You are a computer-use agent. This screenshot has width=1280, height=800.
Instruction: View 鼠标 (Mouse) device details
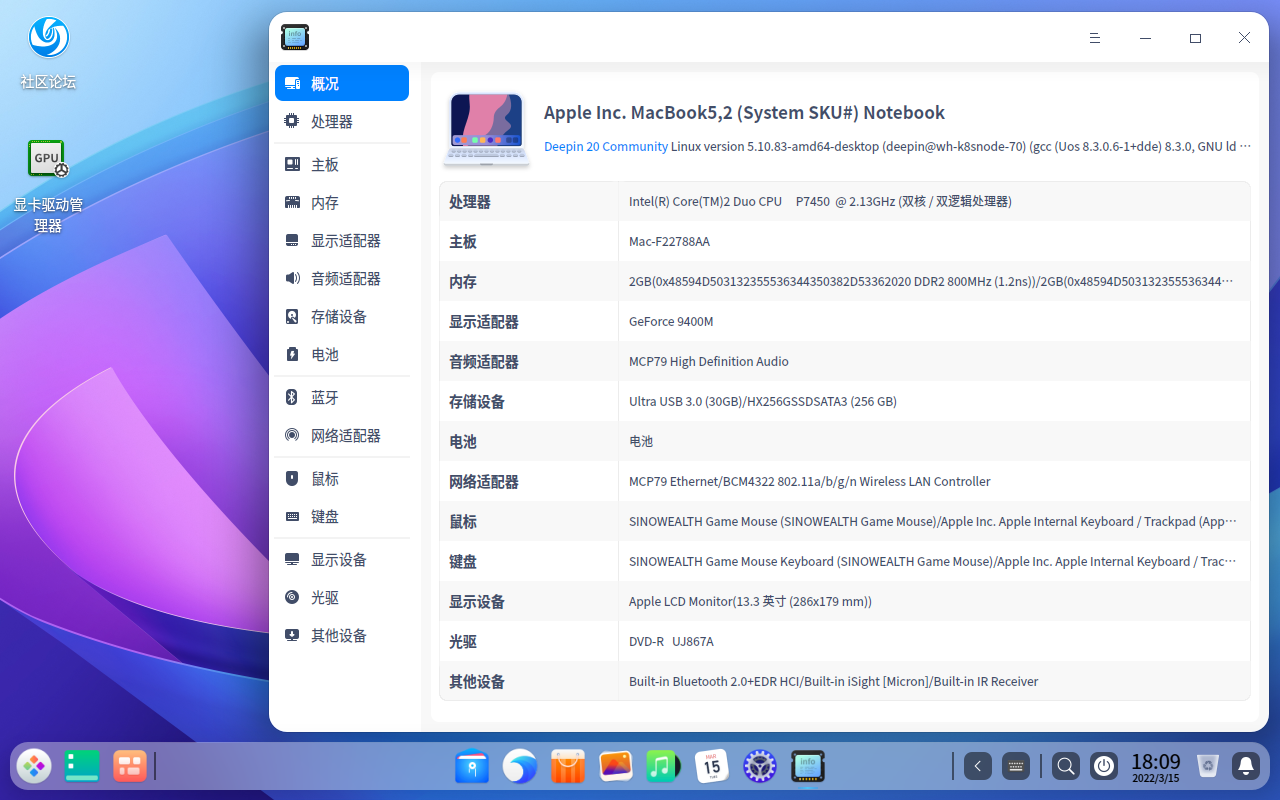point(324,478)
